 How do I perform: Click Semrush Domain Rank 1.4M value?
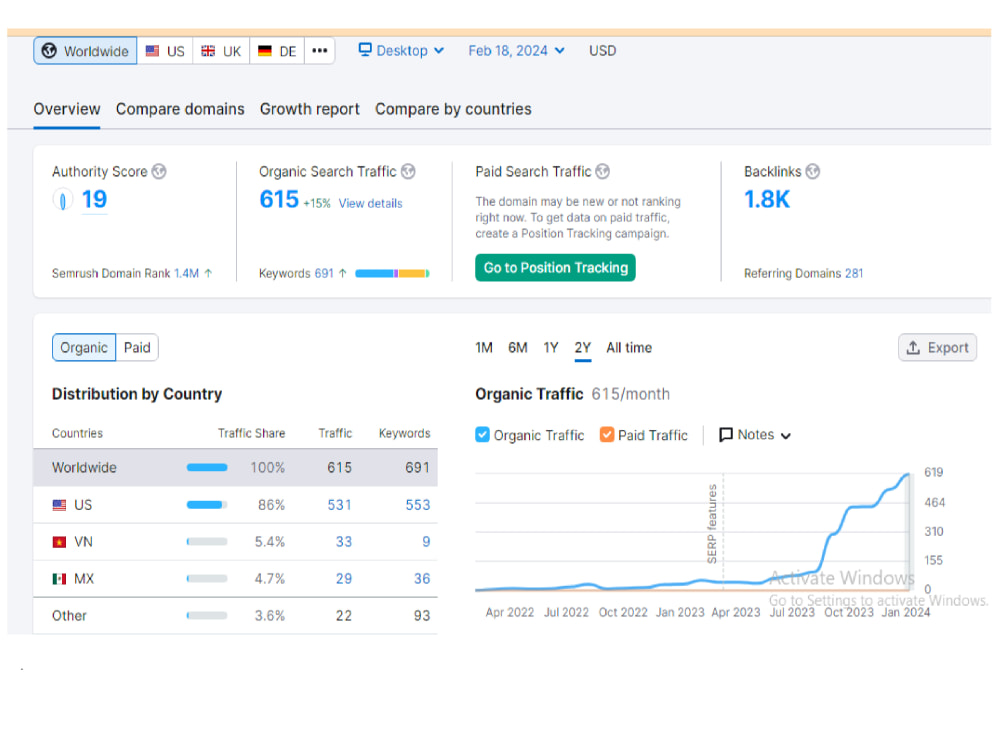coord(187,273)
